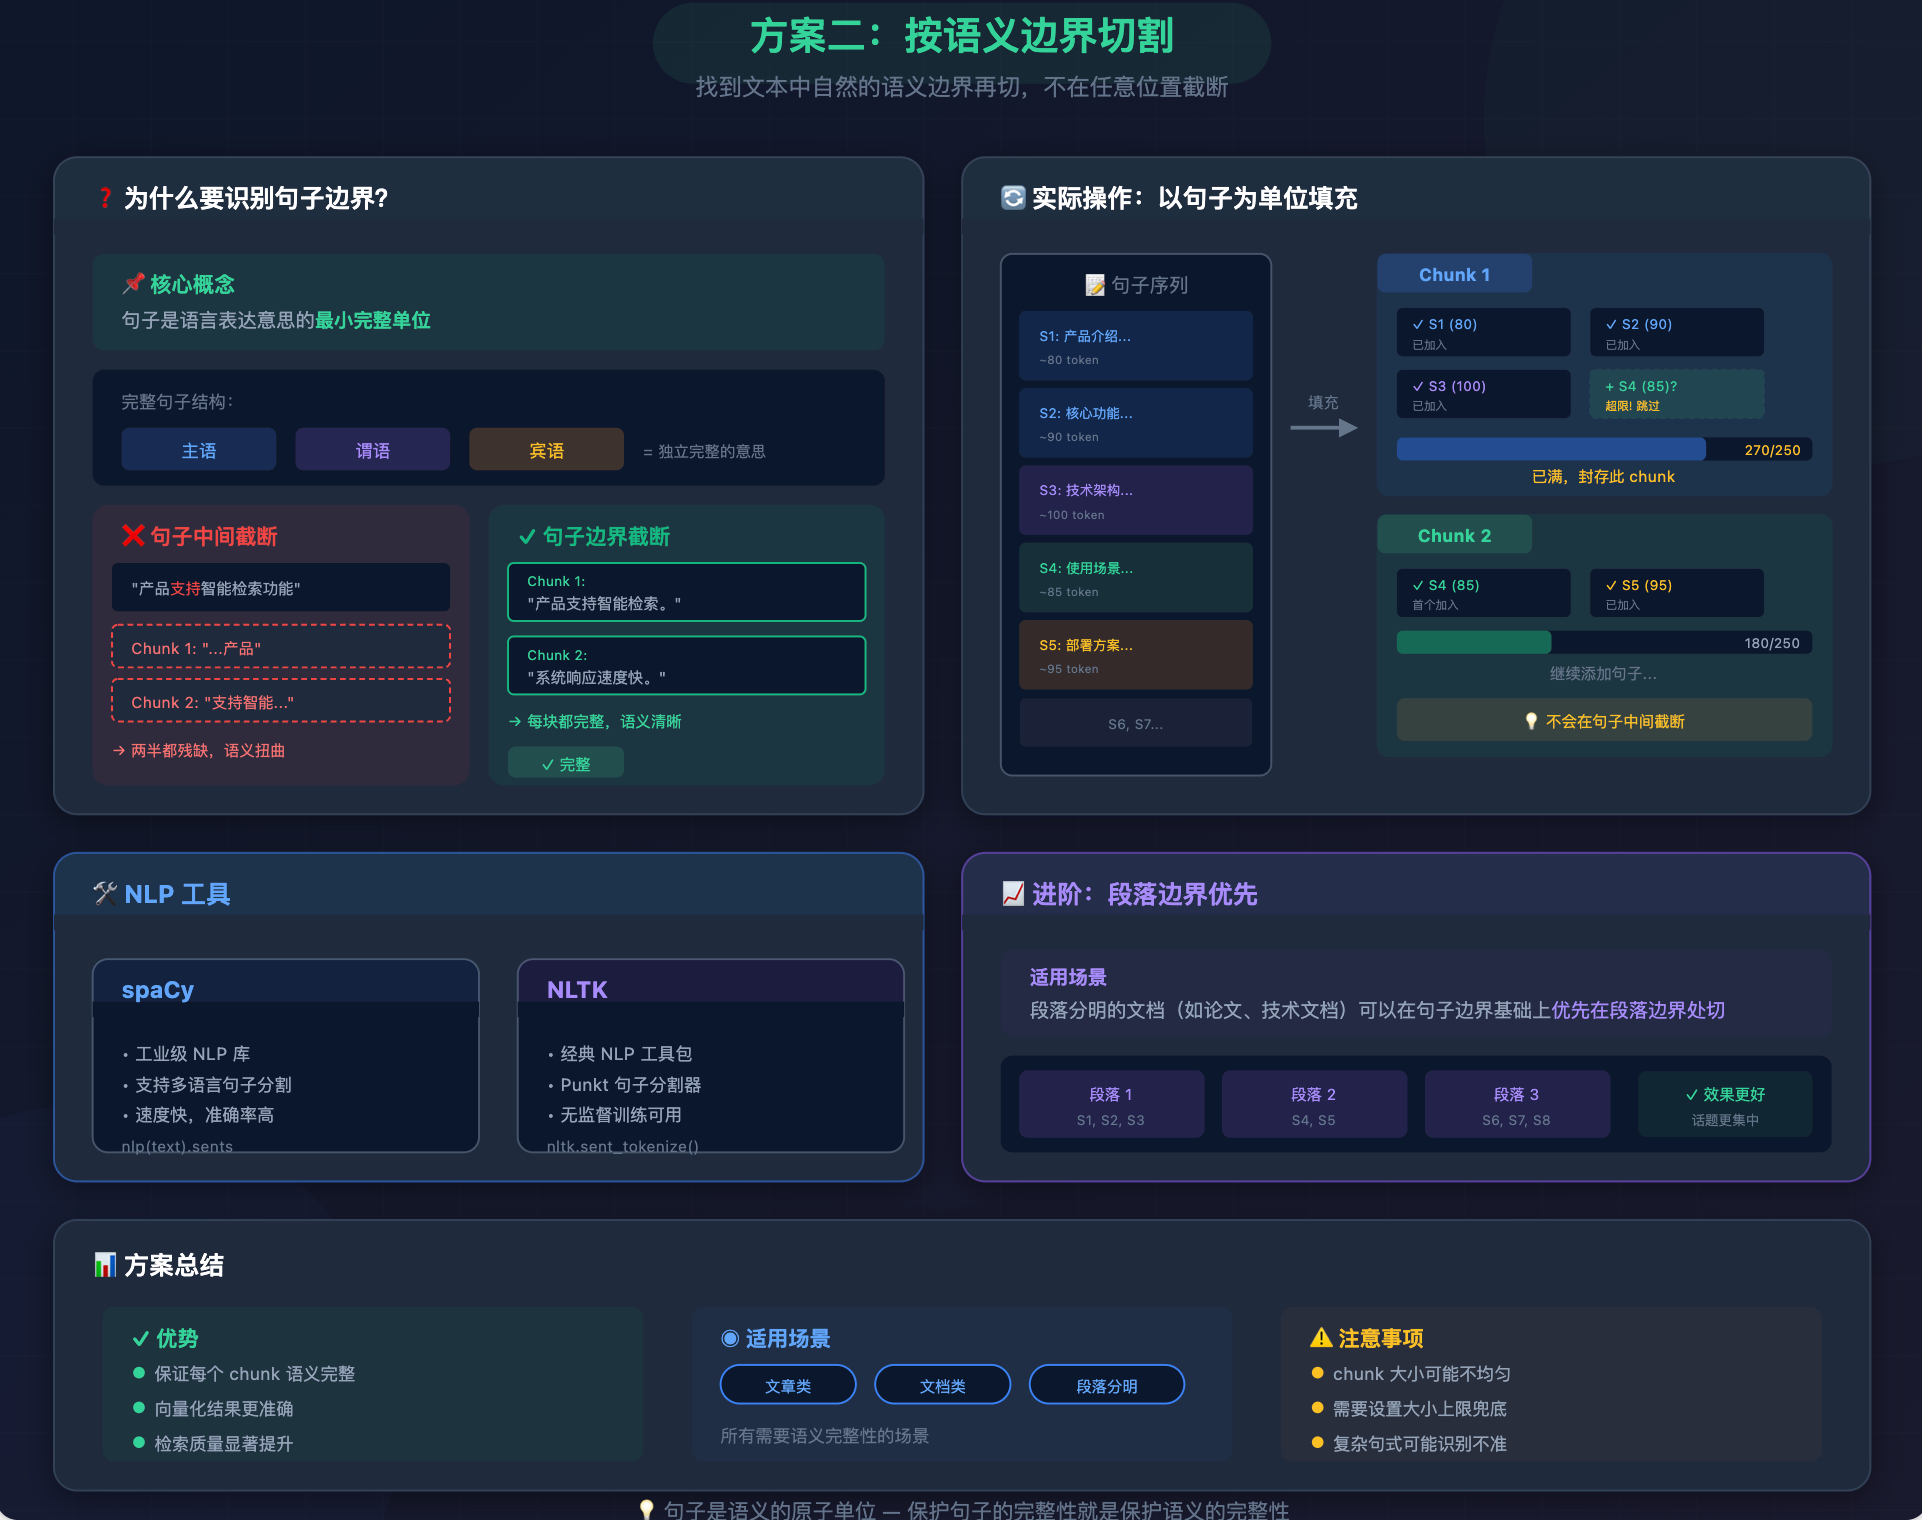Click the red question mark icon
The height and width of the screenshot is (1520, 1922).
pos(105,198)
